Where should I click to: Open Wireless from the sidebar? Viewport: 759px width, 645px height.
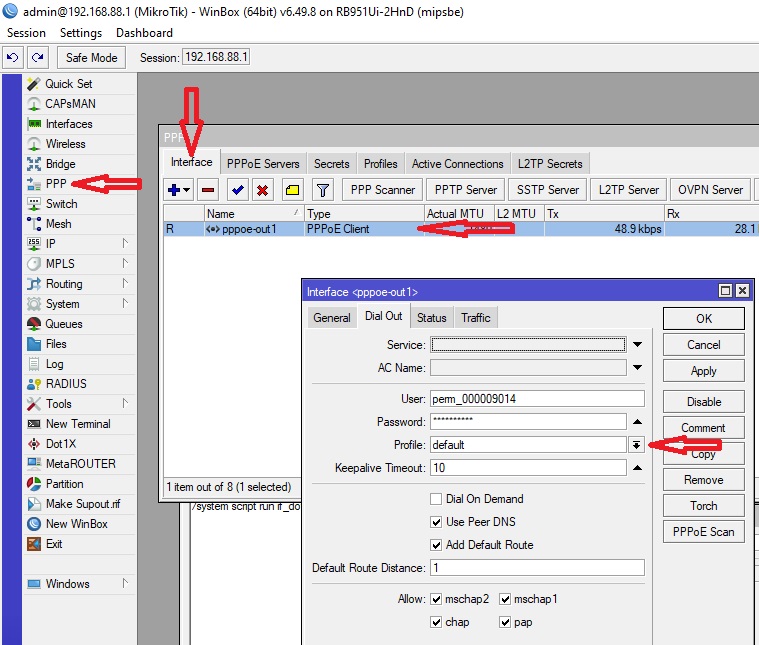(65, 144)
